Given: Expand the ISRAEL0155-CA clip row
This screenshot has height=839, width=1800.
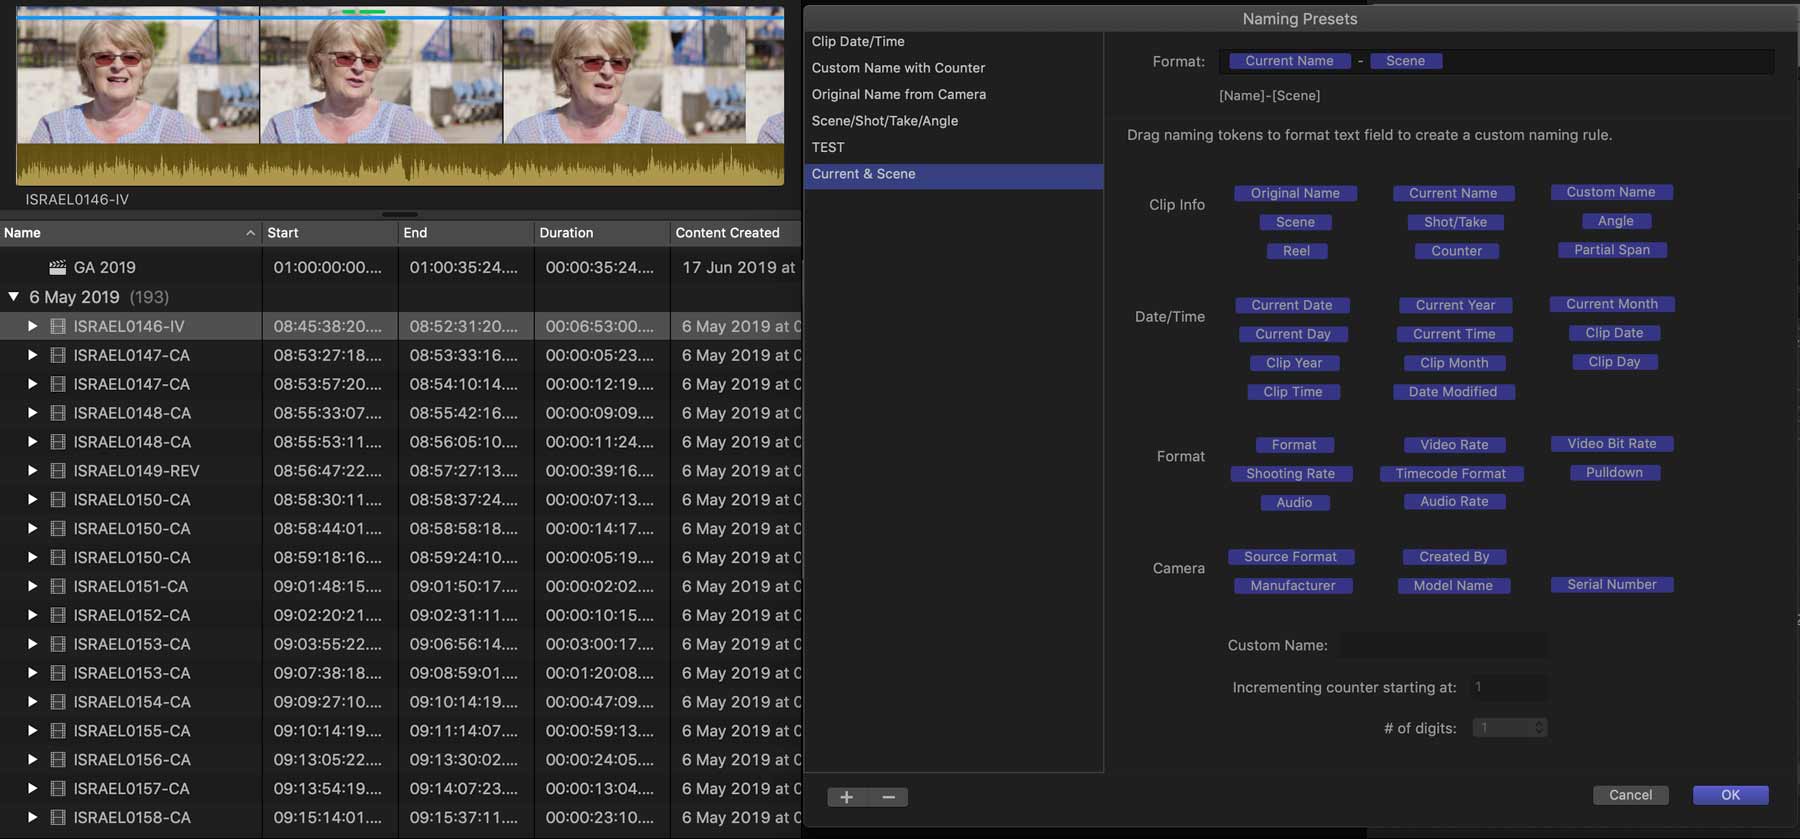Looking at the screenshot, I should click(32, 731).
